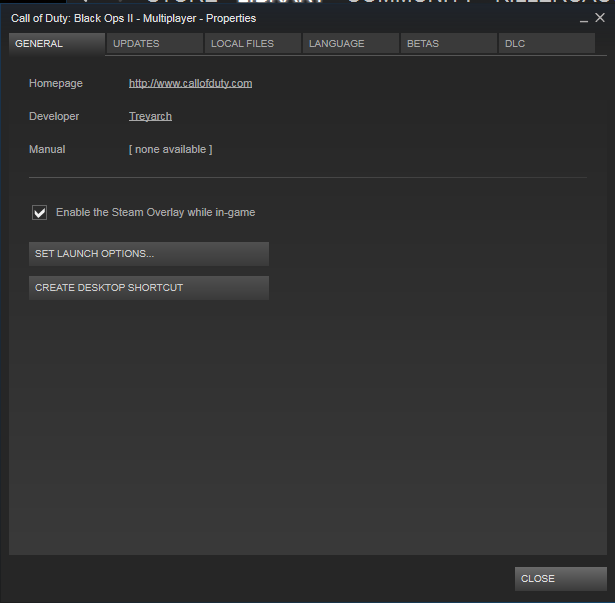Click the Properties window title text

[x=133, y=18]
